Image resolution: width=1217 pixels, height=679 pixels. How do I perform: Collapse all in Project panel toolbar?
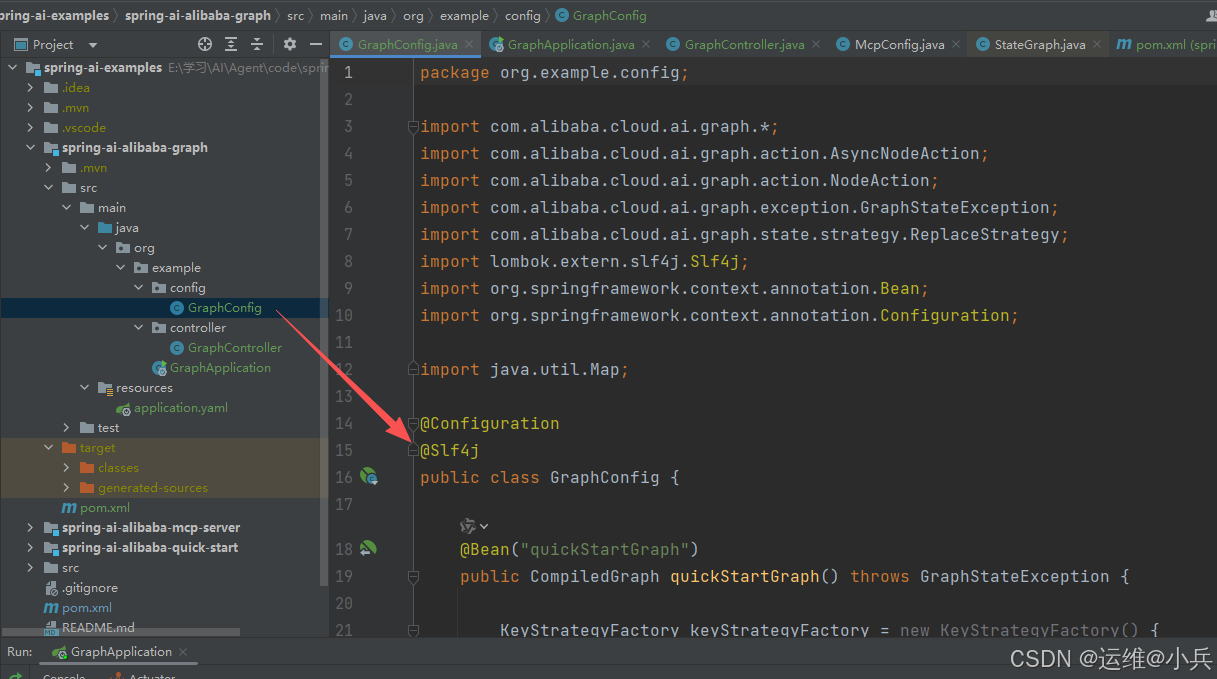pos(257,44)
